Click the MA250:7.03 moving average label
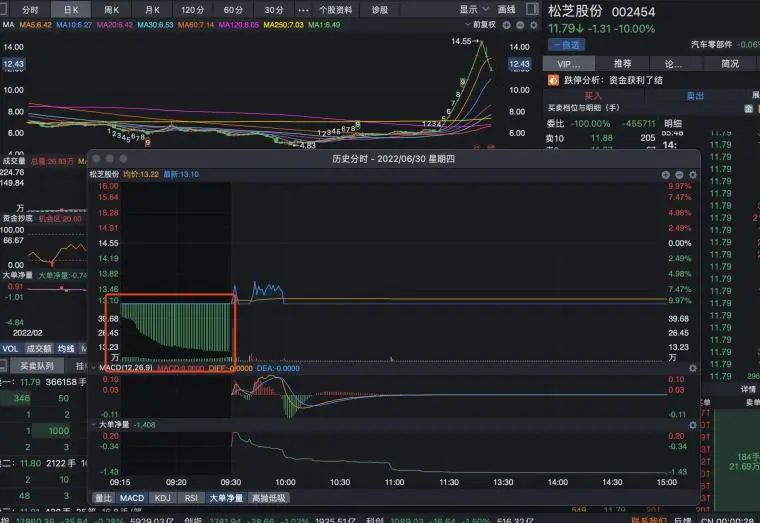Image resolution: width=760 pixels, height=523 pixels. tap(283, 25)
